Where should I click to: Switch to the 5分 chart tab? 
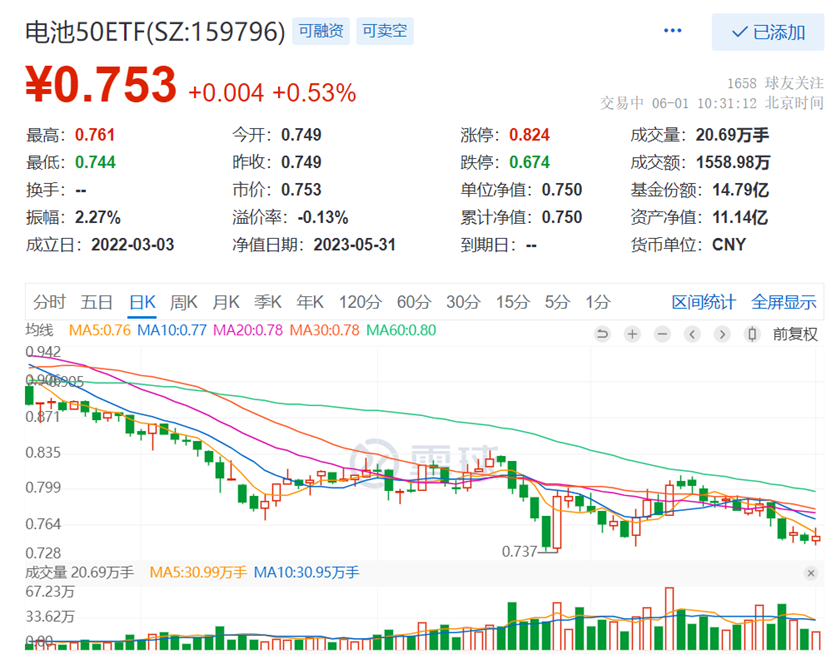[558, 302]
